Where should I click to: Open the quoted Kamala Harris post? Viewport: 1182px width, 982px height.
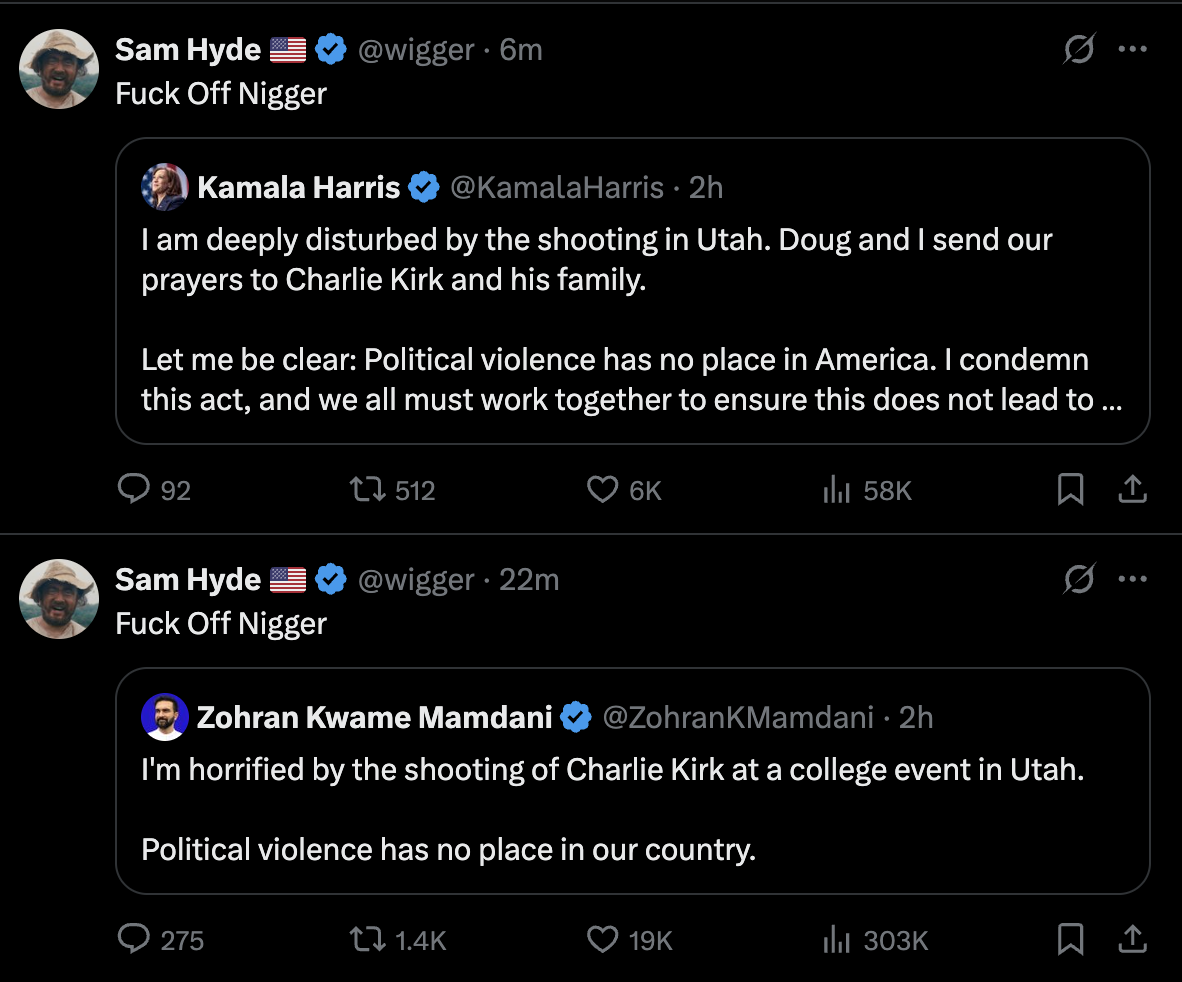click(632, 320)
